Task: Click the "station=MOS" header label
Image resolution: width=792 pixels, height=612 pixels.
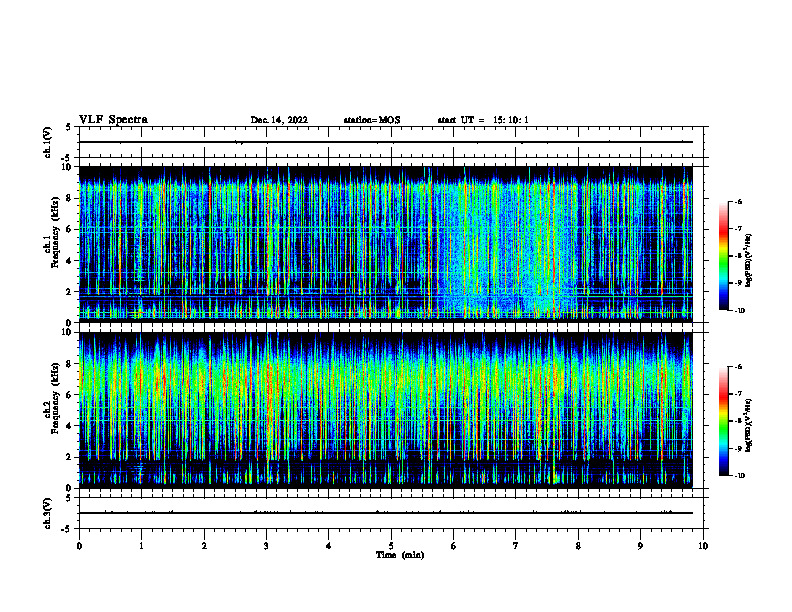Action: (x=372, y=120)
